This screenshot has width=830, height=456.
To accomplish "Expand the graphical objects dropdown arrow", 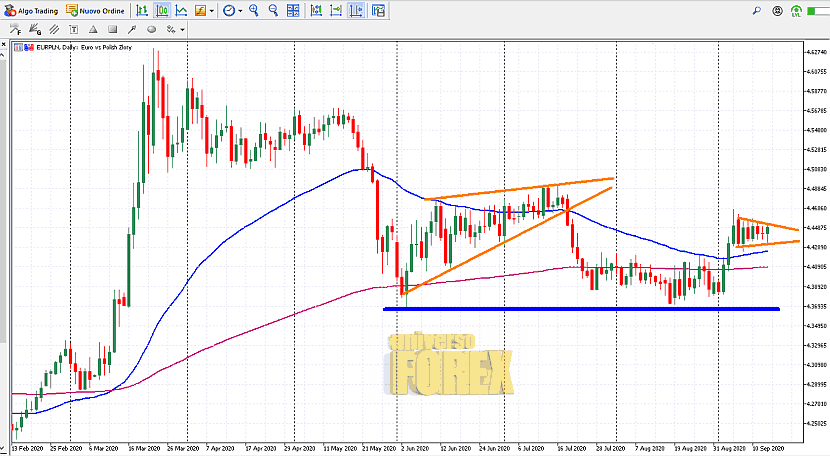I will [182, 30].
